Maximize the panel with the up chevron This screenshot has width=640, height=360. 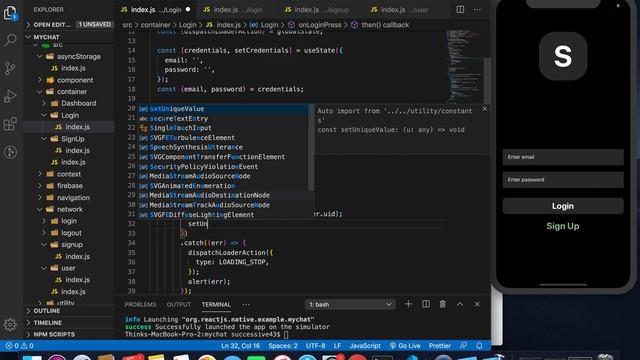(x=460, y=304)
